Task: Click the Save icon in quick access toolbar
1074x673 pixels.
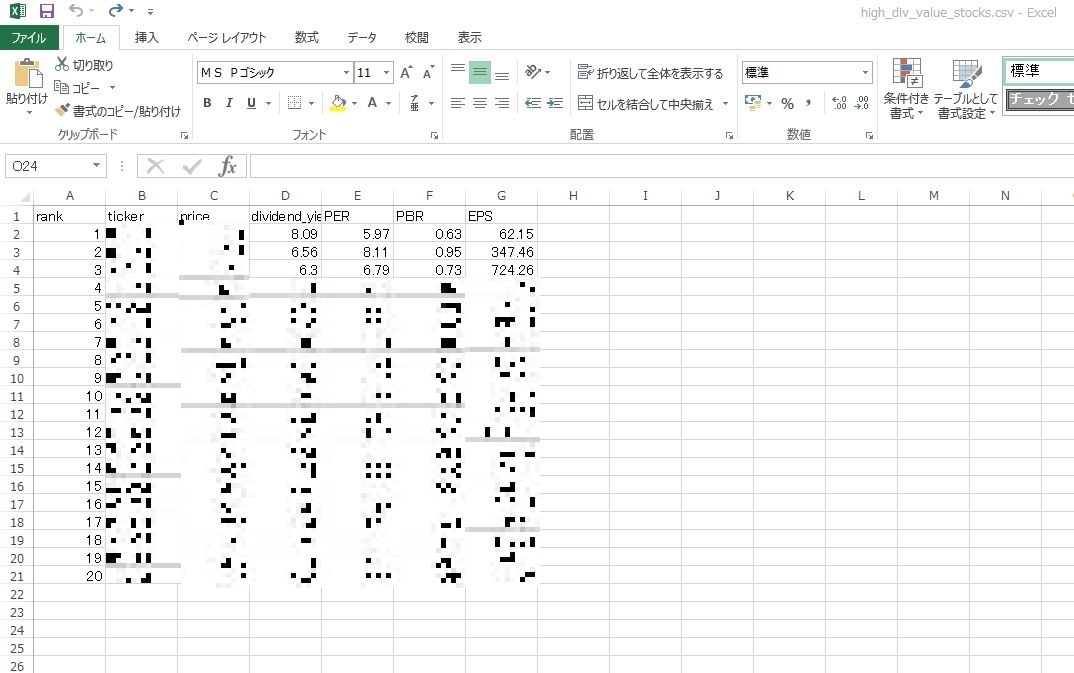Action: (47, 11)
